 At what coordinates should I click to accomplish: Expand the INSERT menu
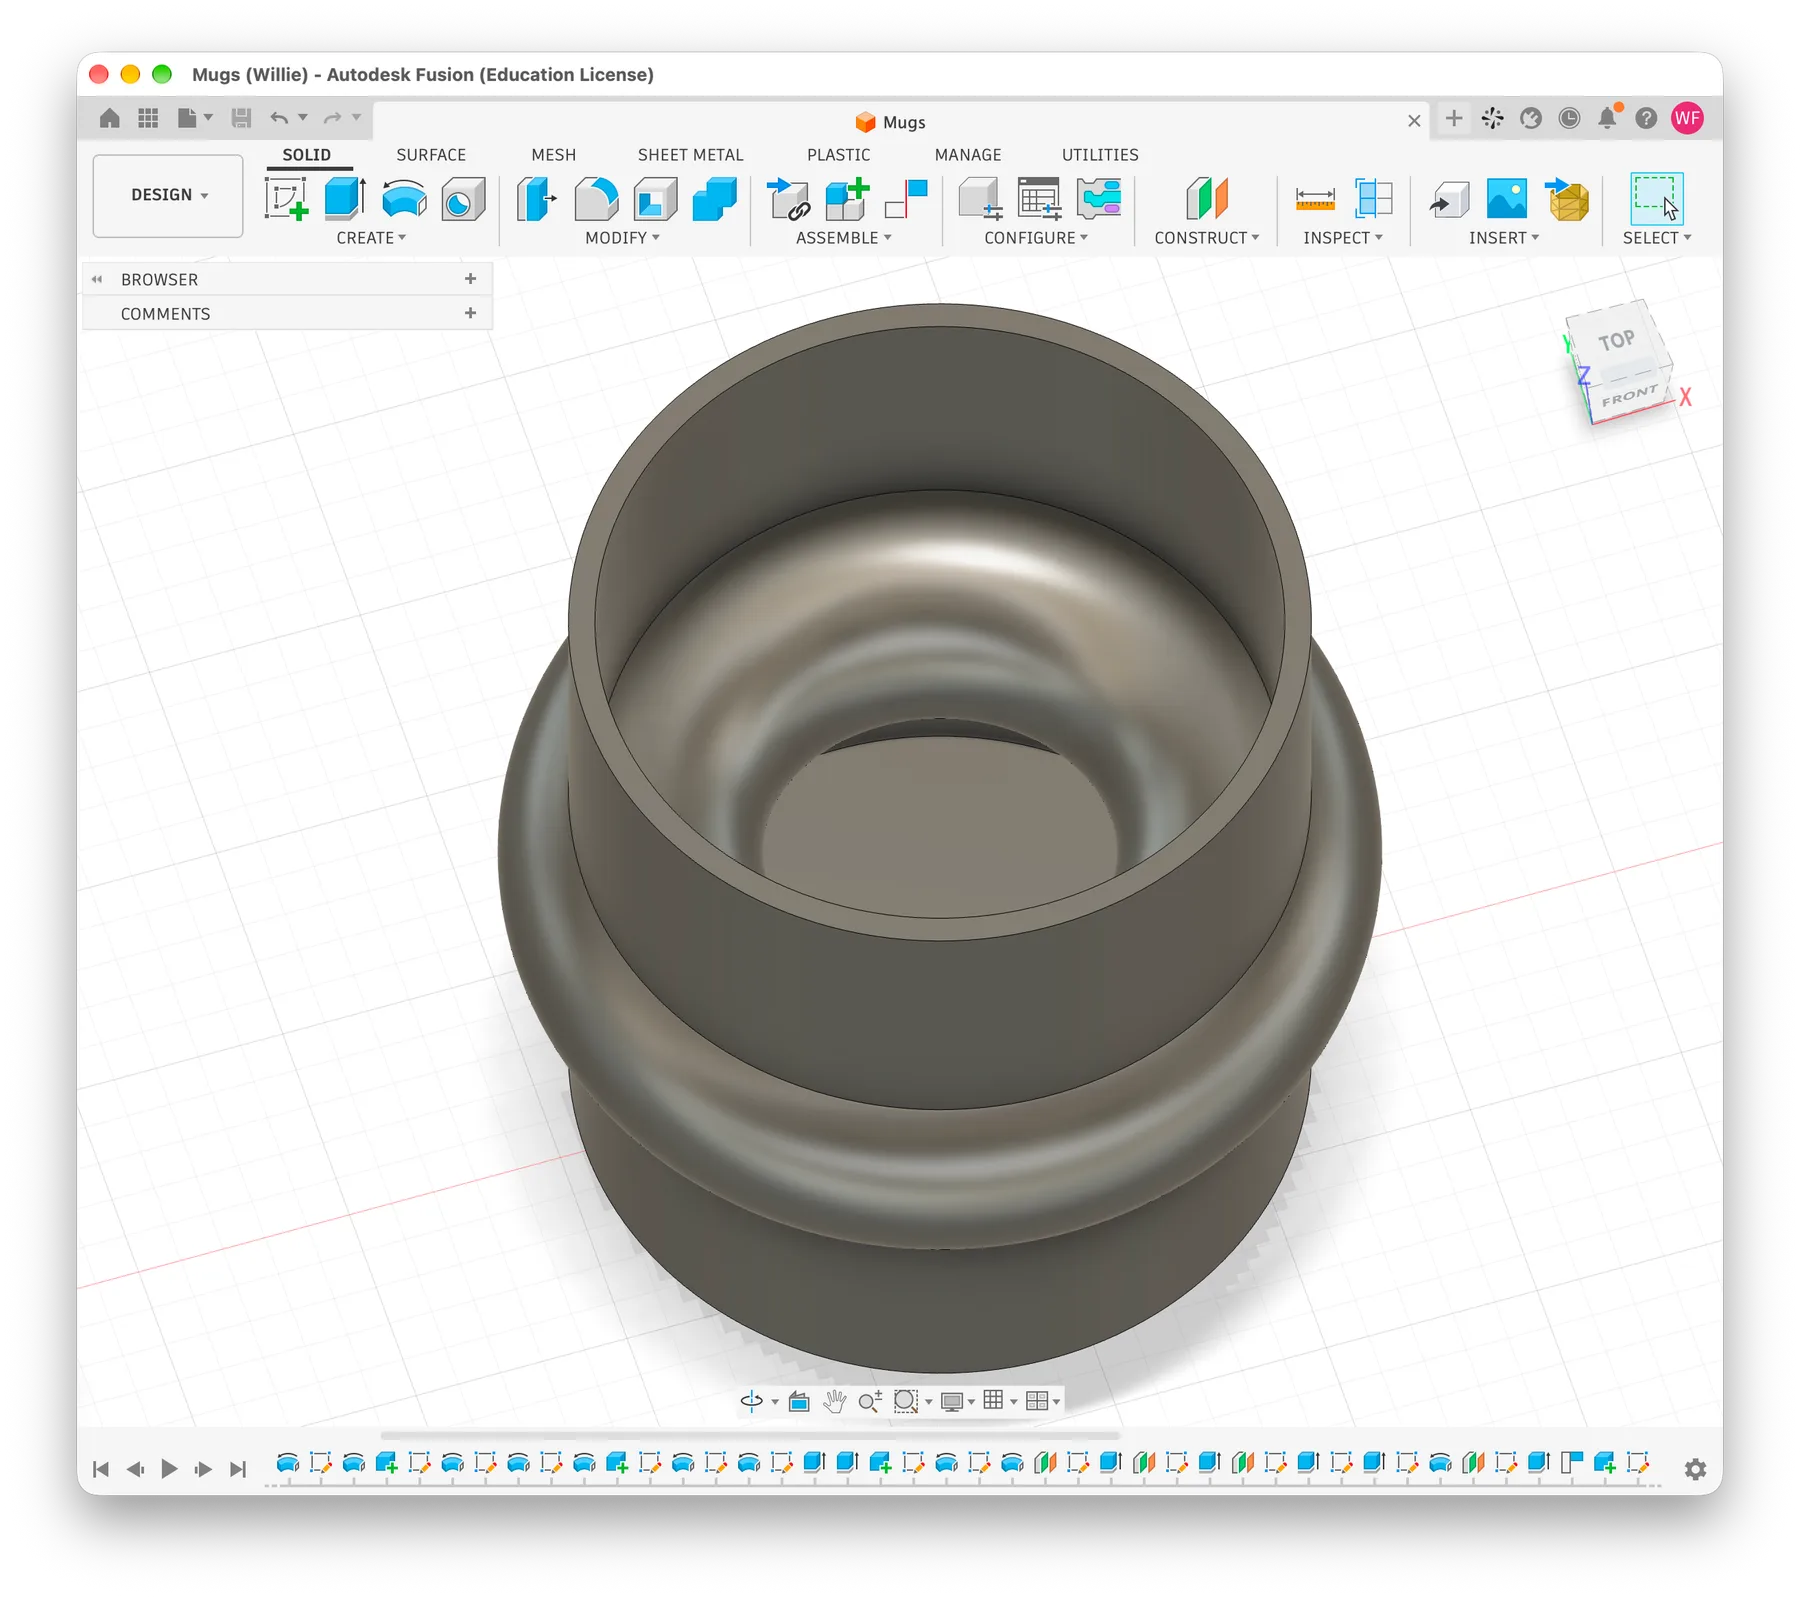1504,238
